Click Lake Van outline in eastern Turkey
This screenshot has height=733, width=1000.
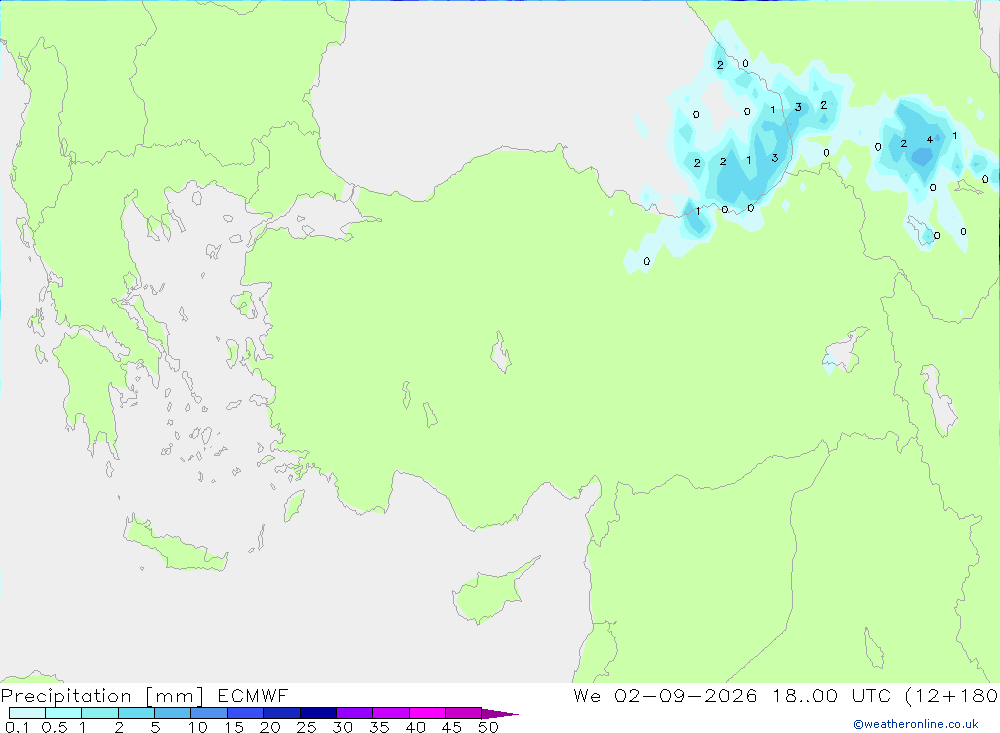point(844,352)
